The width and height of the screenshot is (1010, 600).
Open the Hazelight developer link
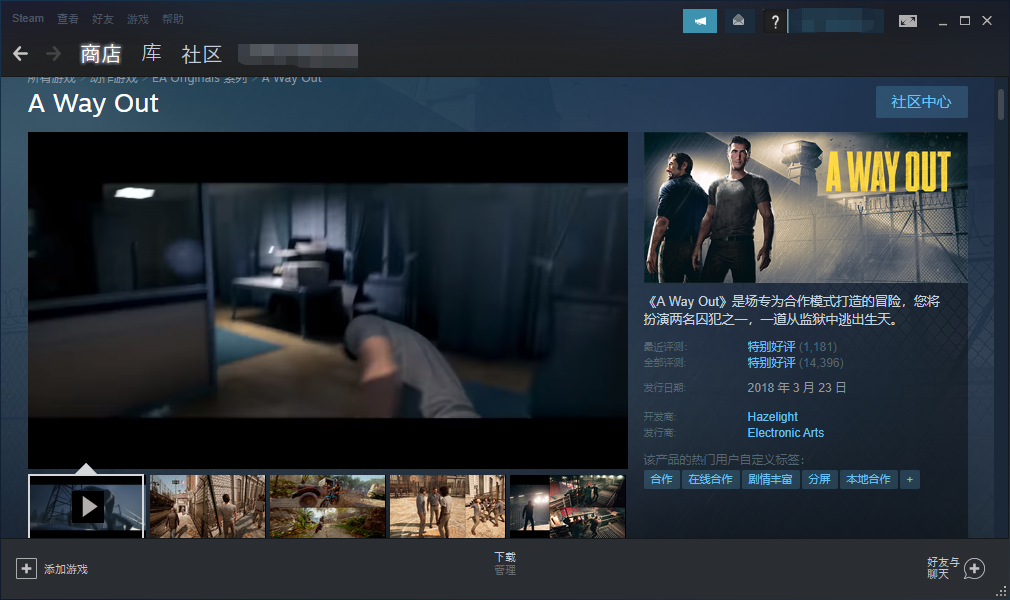(x=772, y=416)
